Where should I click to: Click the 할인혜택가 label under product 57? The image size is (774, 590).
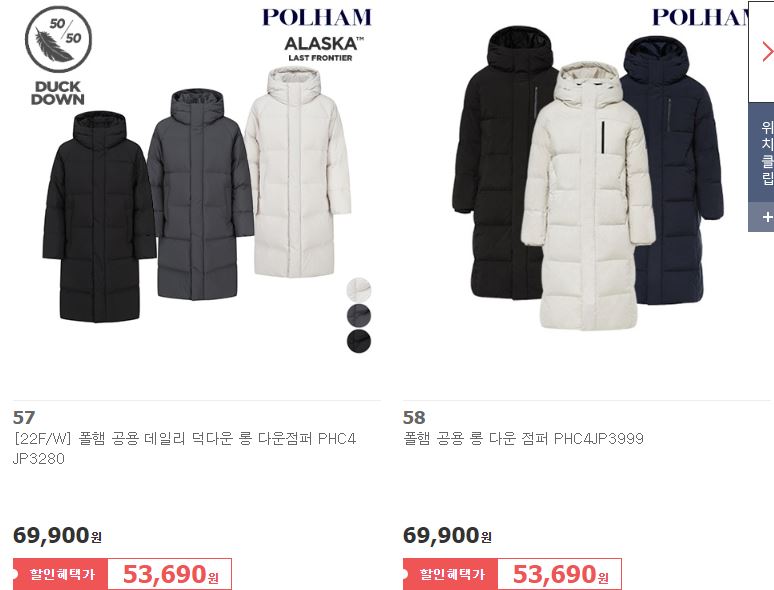pos(61,574)
